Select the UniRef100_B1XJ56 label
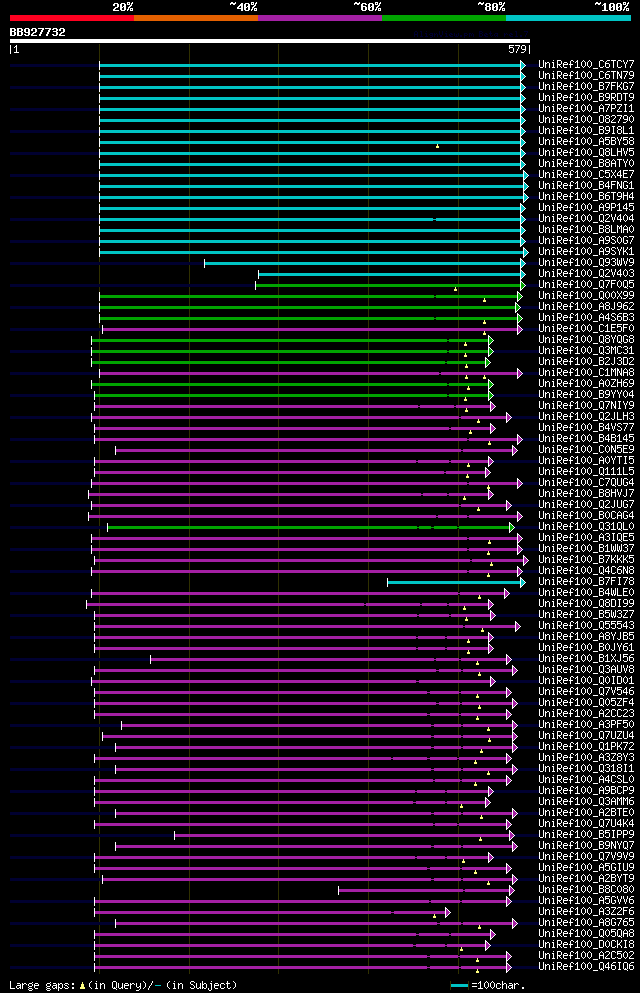The width and height of the screenshot is (640, 993). tap(586, 659)
